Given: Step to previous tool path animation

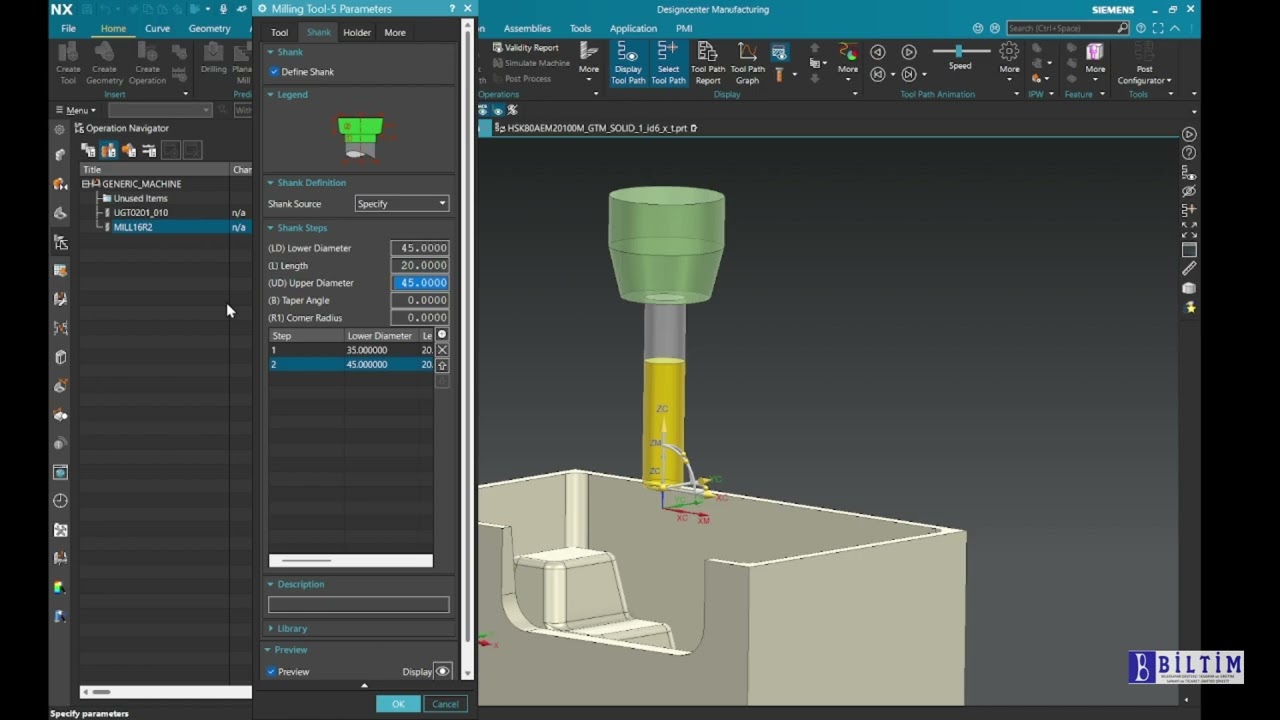Looking at the screenshot, I should tap(877, 74).
